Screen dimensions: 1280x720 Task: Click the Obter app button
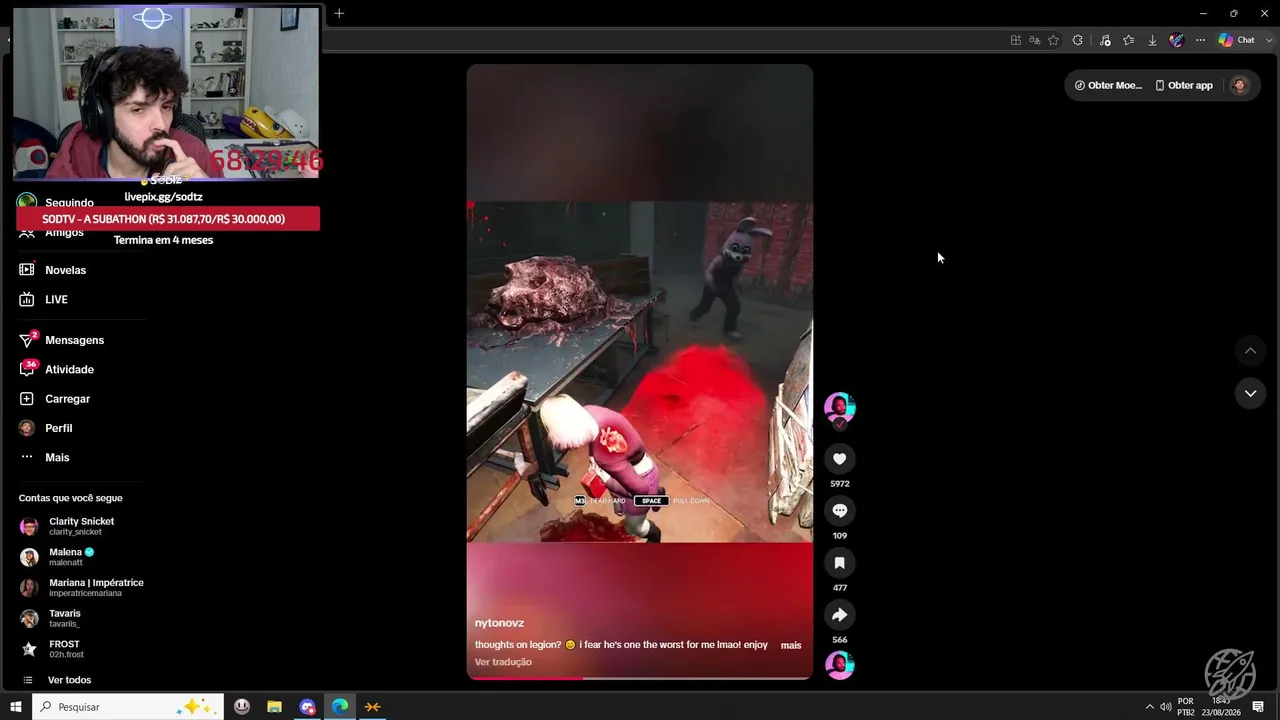[1184, 85]
